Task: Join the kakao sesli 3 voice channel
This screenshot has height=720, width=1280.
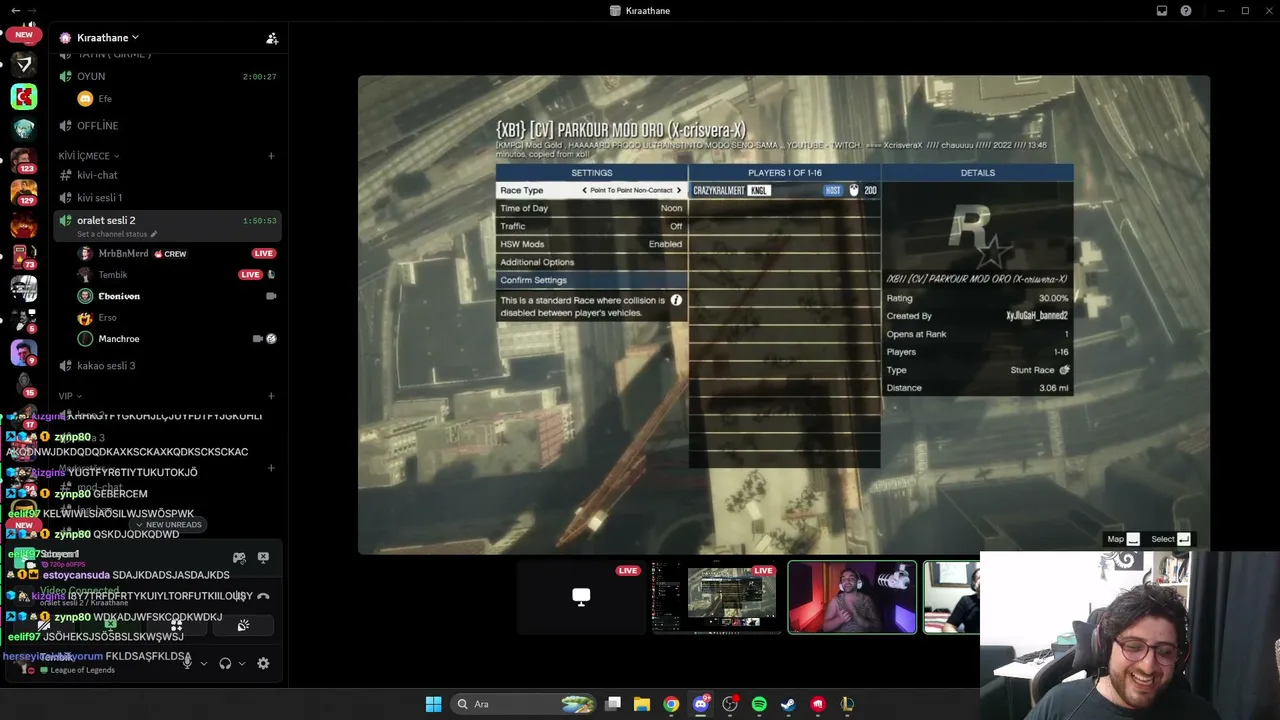Action: (x=168, y=366)
